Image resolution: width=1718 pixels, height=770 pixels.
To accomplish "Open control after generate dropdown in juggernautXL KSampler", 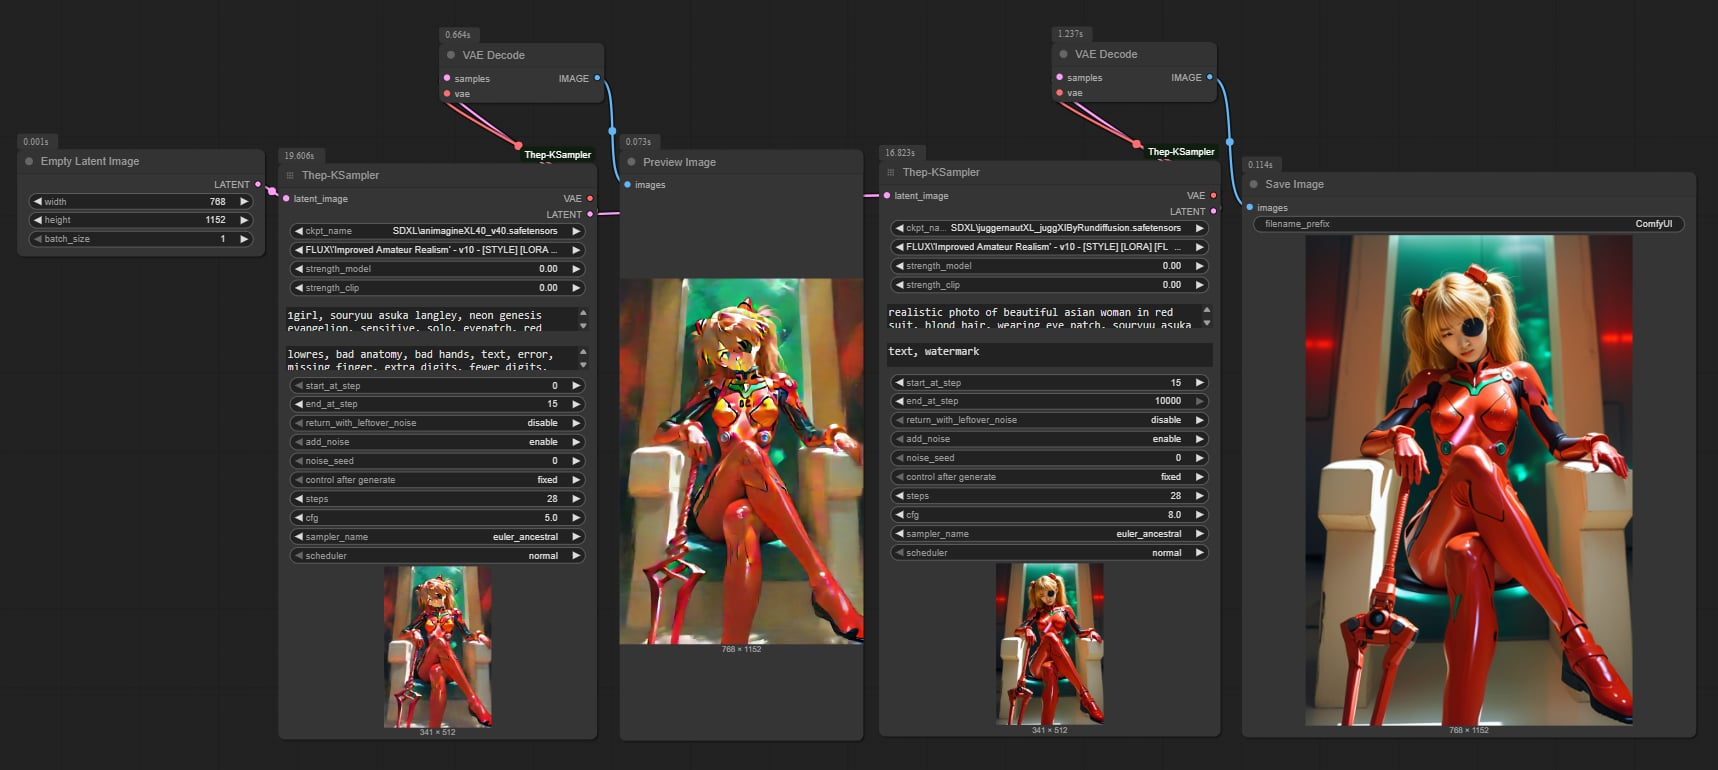I will [1049, 477].
